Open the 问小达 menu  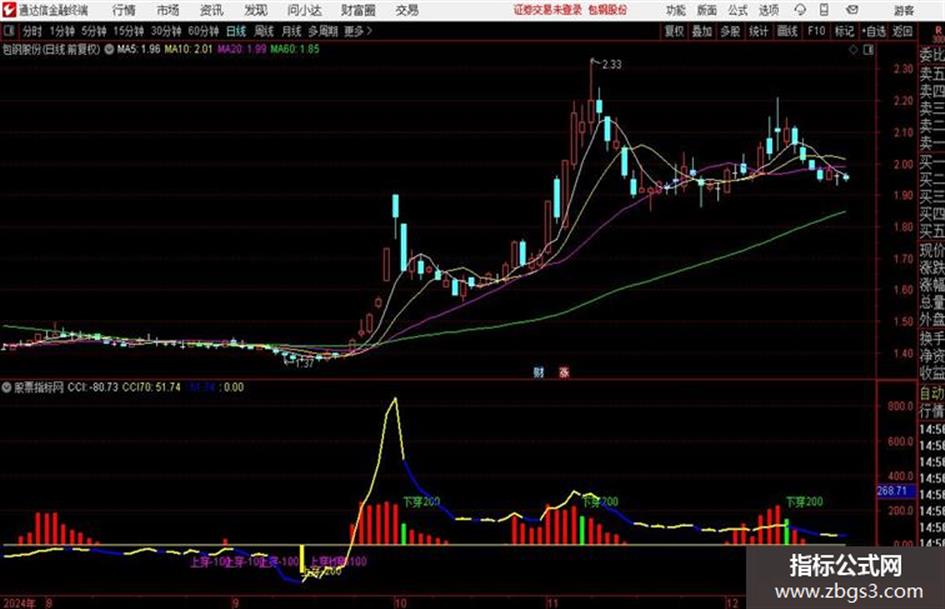[x=304, y=10]
